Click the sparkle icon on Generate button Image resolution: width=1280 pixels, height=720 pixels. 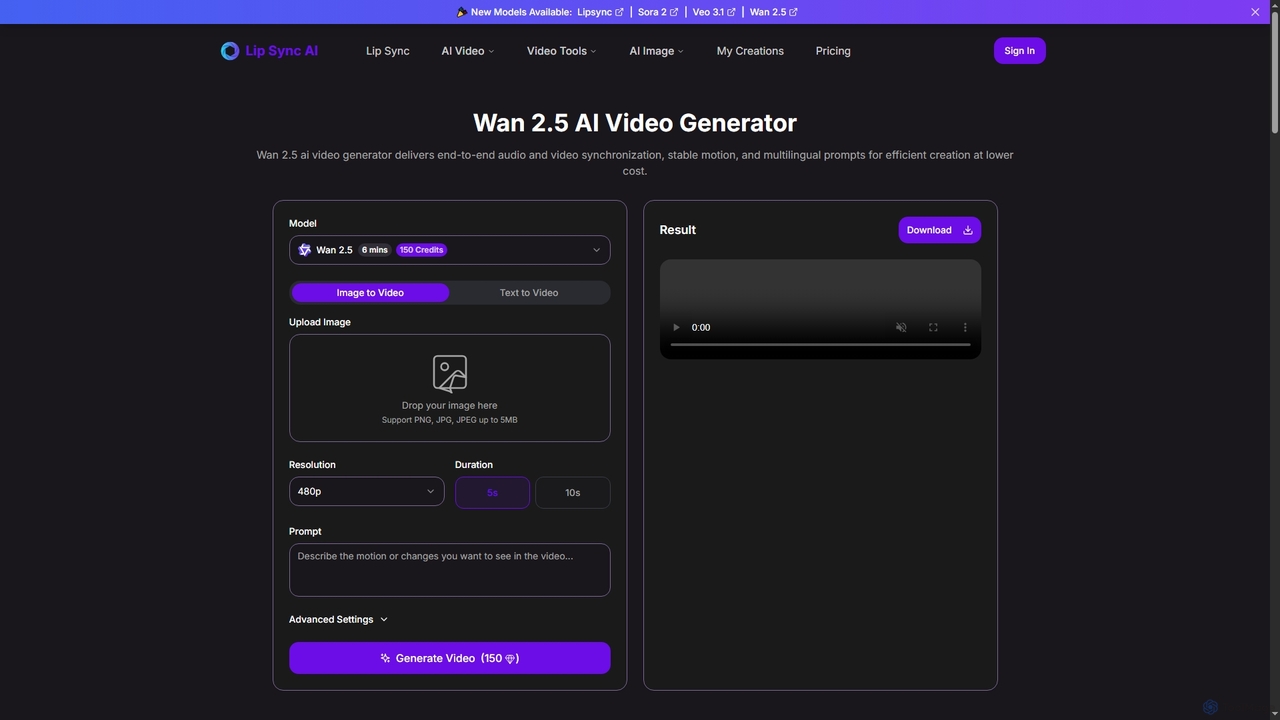385,658
